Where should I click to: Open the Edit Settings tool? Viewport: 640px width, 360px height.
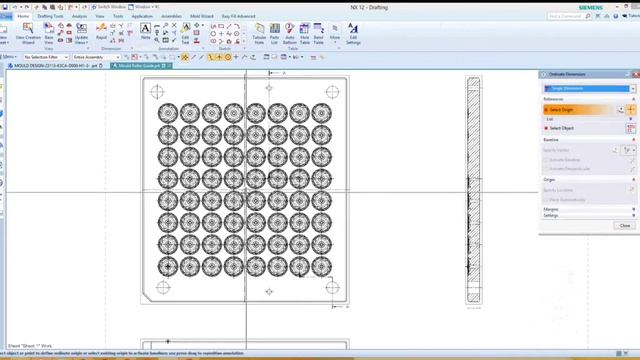[353, 33]
